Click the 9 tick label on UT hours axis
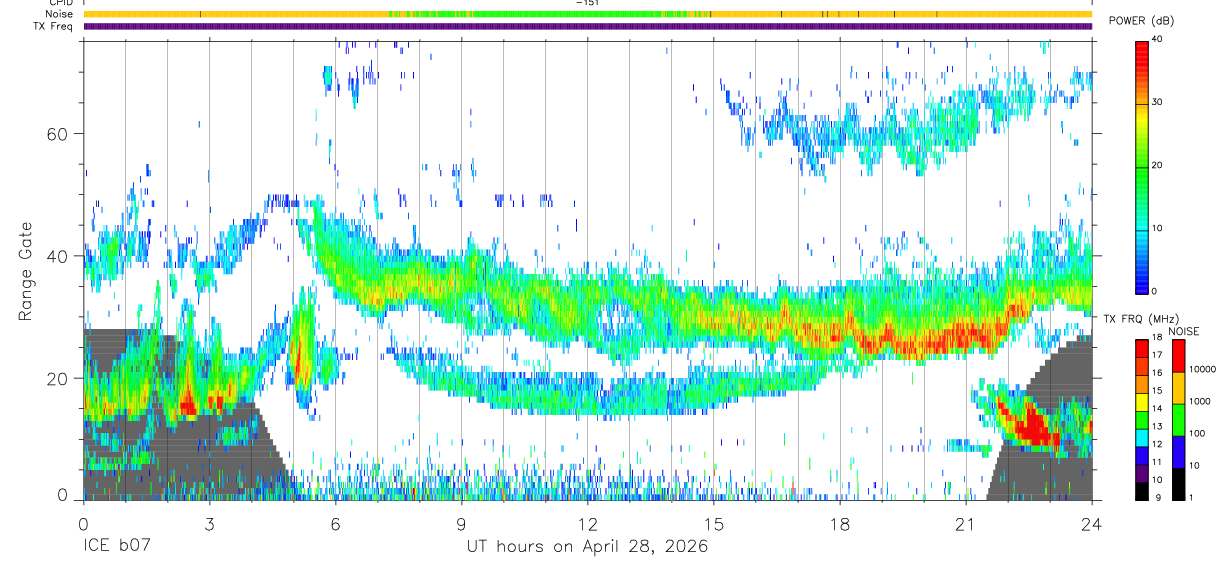The height and width of the screenshot is (567, 1228). (461, 523)
